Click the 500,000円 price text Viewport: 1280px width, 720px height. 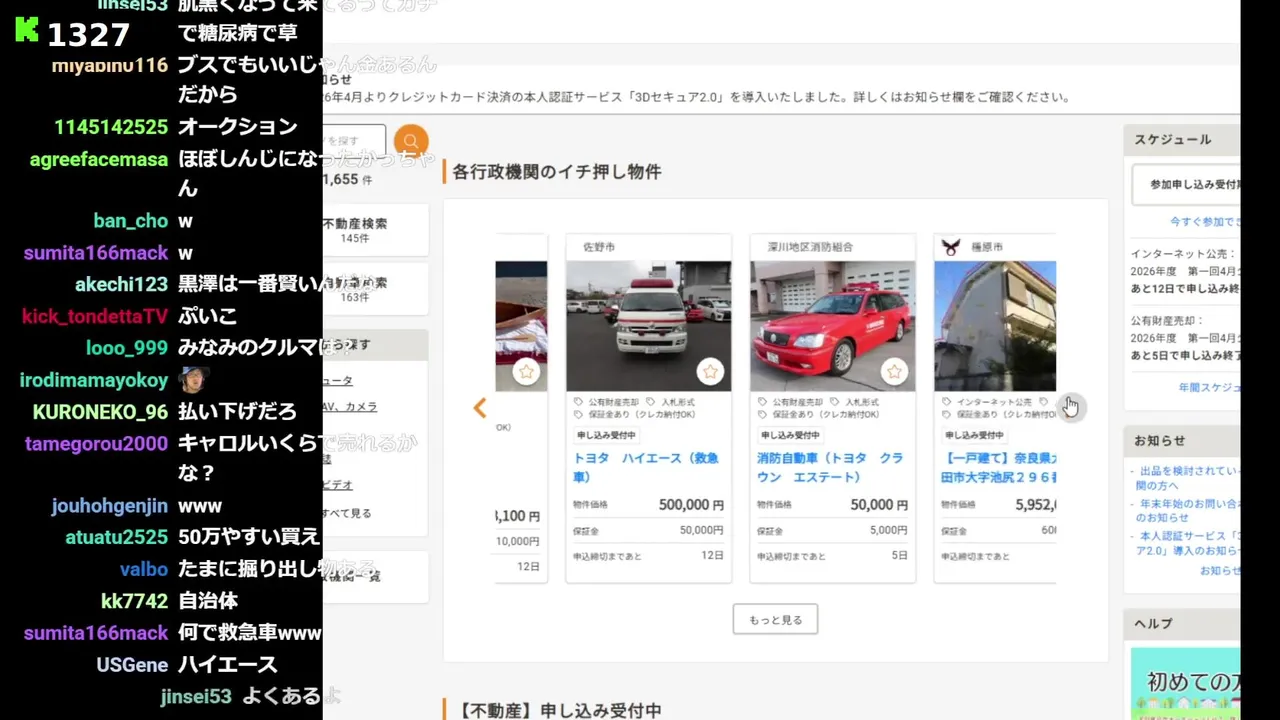[x=691, y=505]
